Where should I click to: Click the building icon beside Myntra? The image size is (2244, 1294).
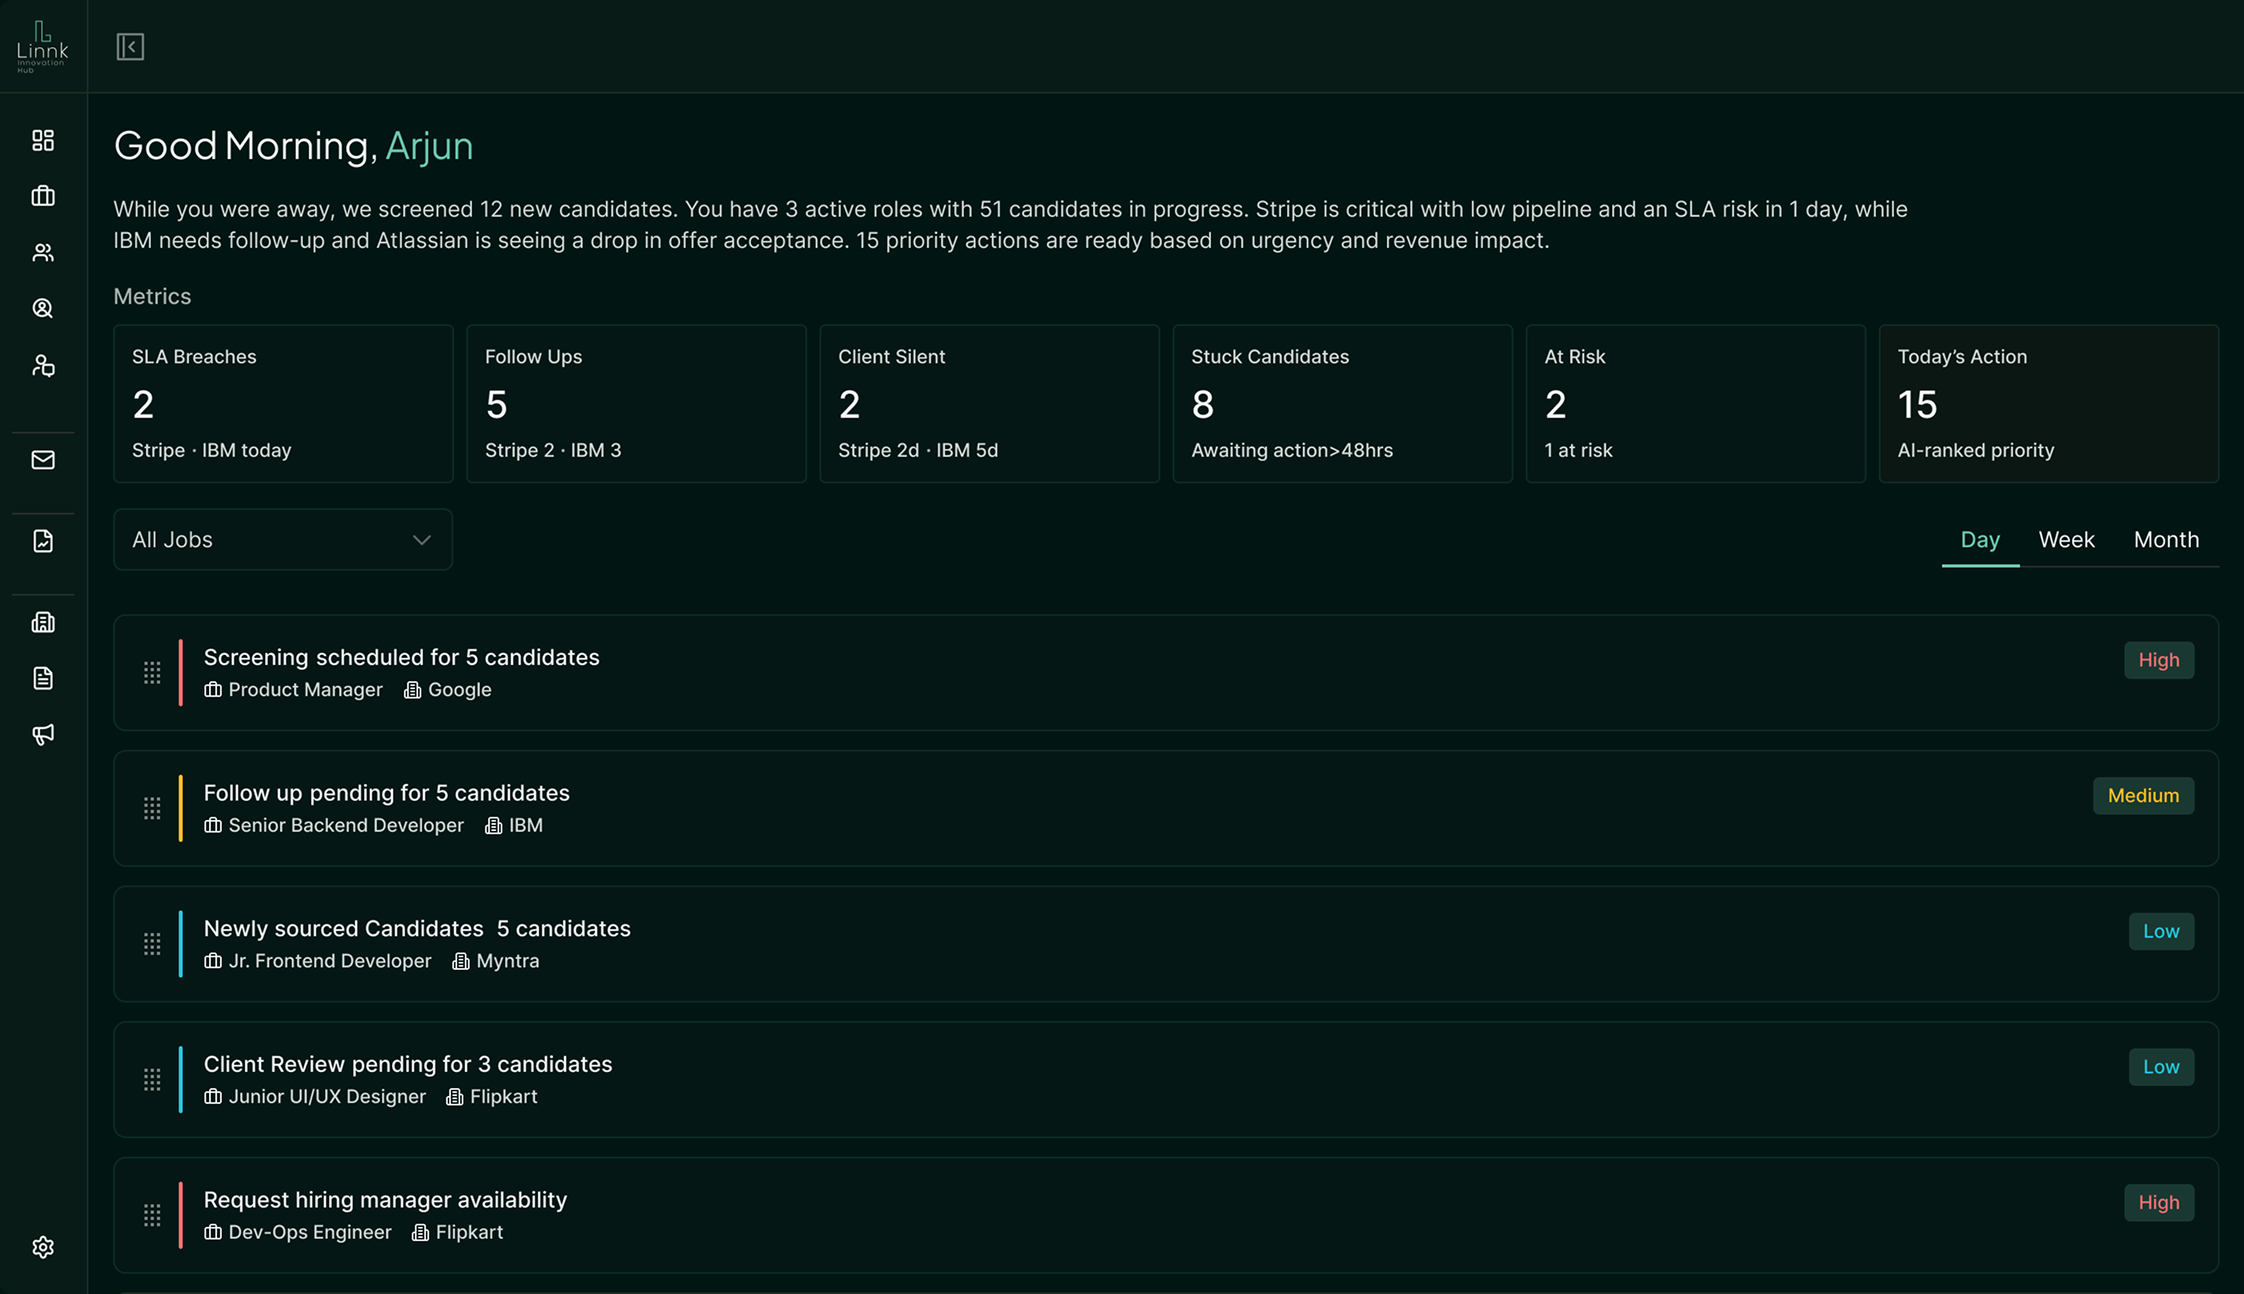click(x=461, y=961)
